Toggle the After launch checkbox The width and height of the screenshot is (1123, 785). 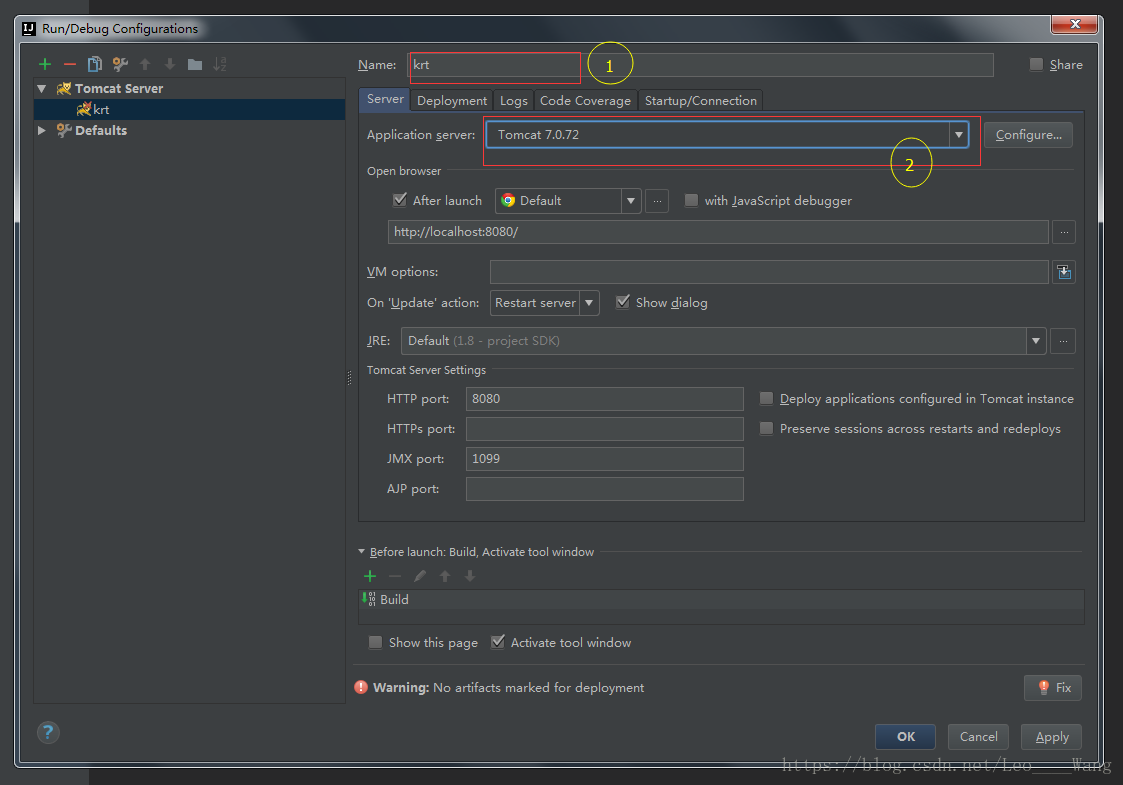(400, 201)
